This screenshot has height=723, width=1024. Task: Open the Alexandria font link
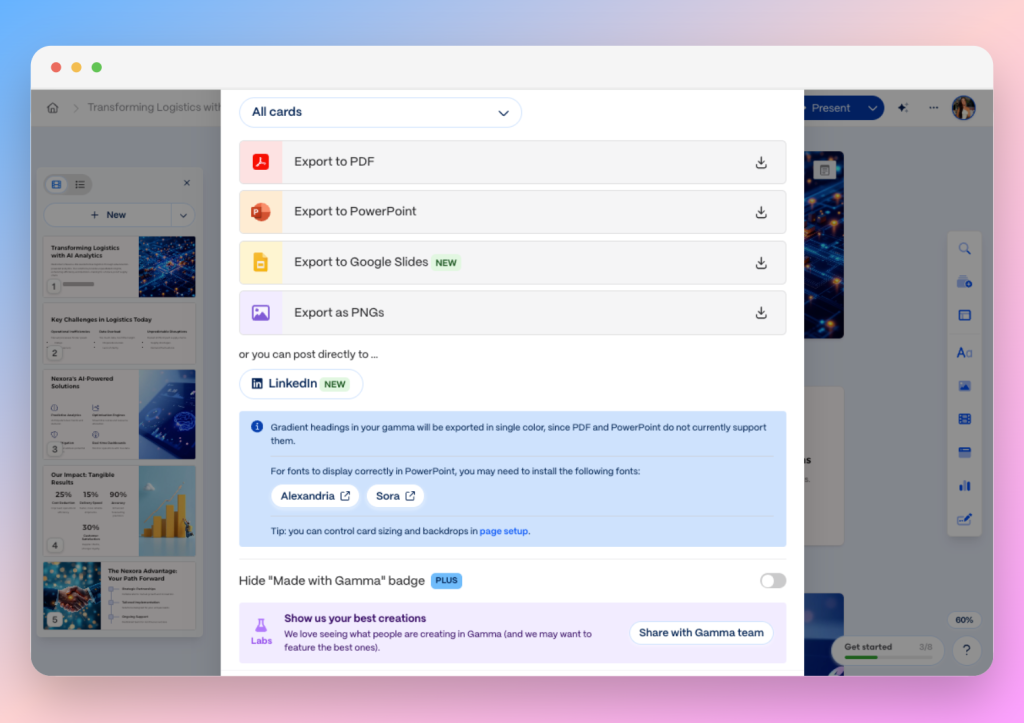pos(315,496)
